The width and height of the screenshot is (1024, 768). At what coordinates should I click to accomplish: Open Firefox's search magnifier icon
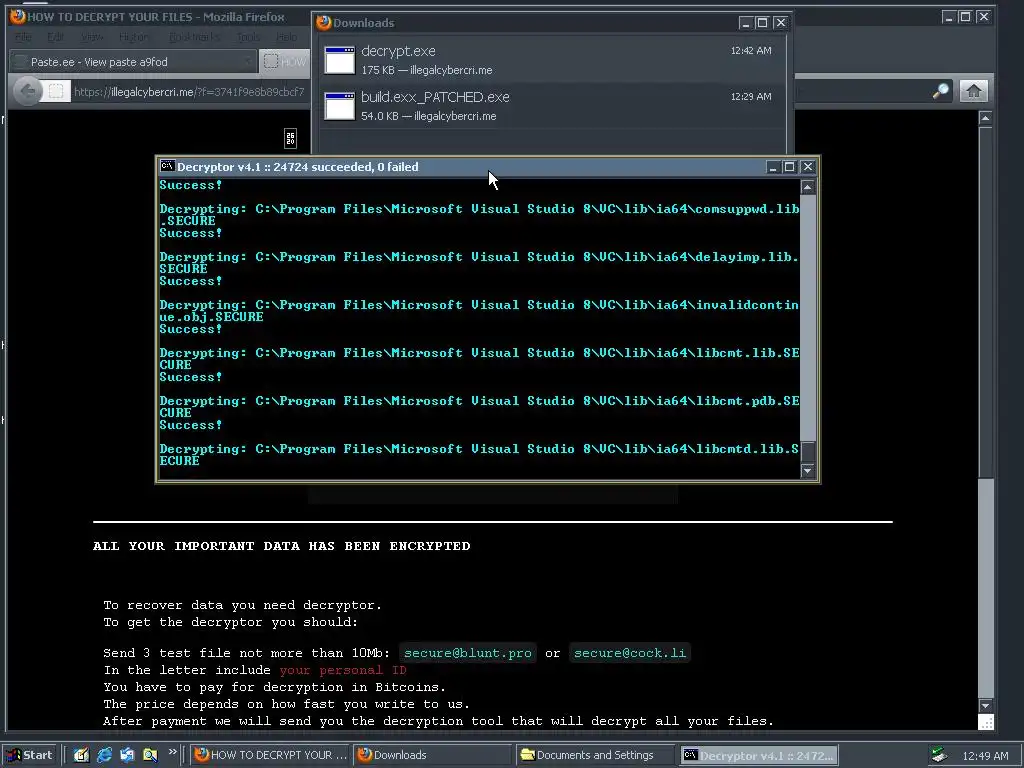940,91
